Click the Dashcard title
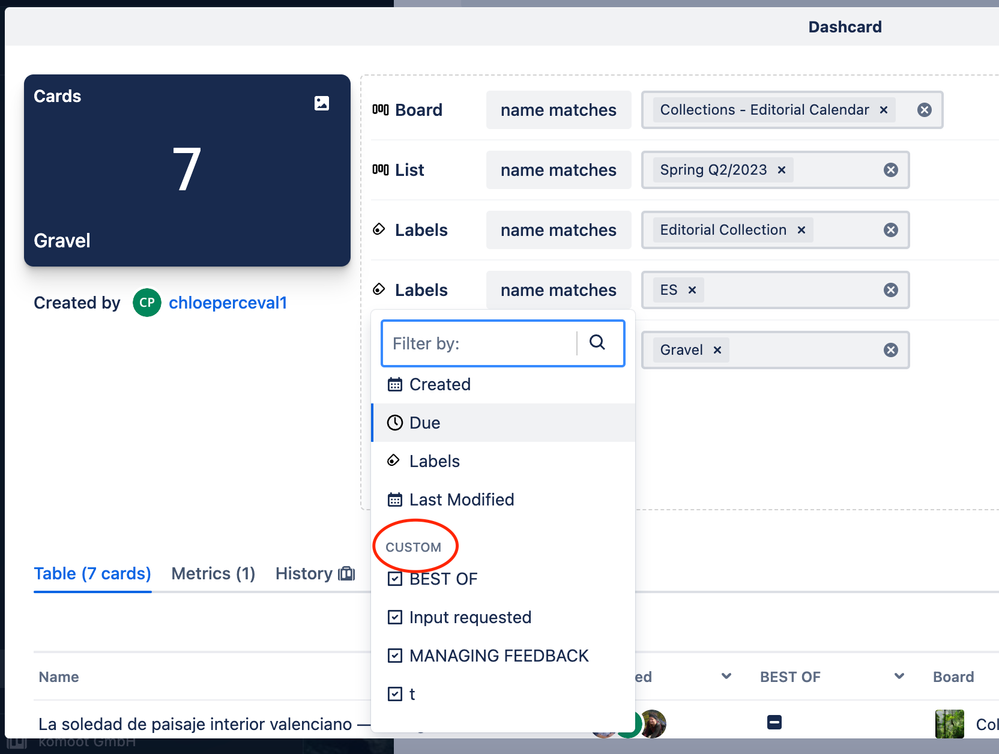The width and height of the screenshot is (999, 754). click(845, 27)
